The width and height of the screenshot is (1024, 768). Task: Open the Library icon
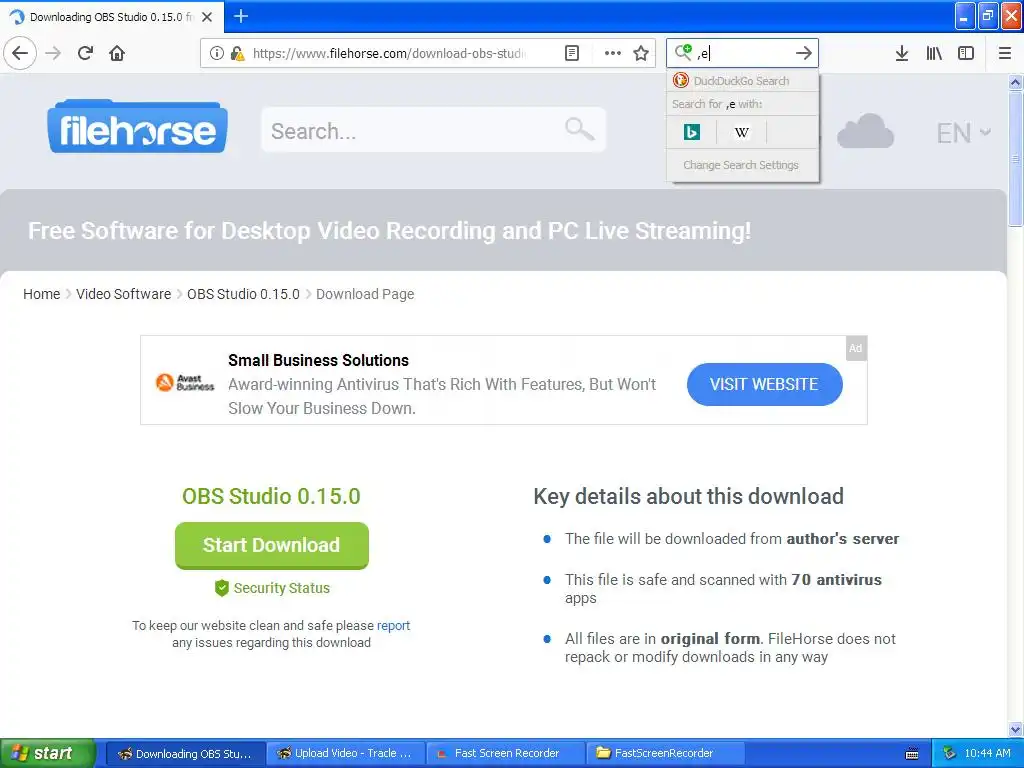[934, 53]
